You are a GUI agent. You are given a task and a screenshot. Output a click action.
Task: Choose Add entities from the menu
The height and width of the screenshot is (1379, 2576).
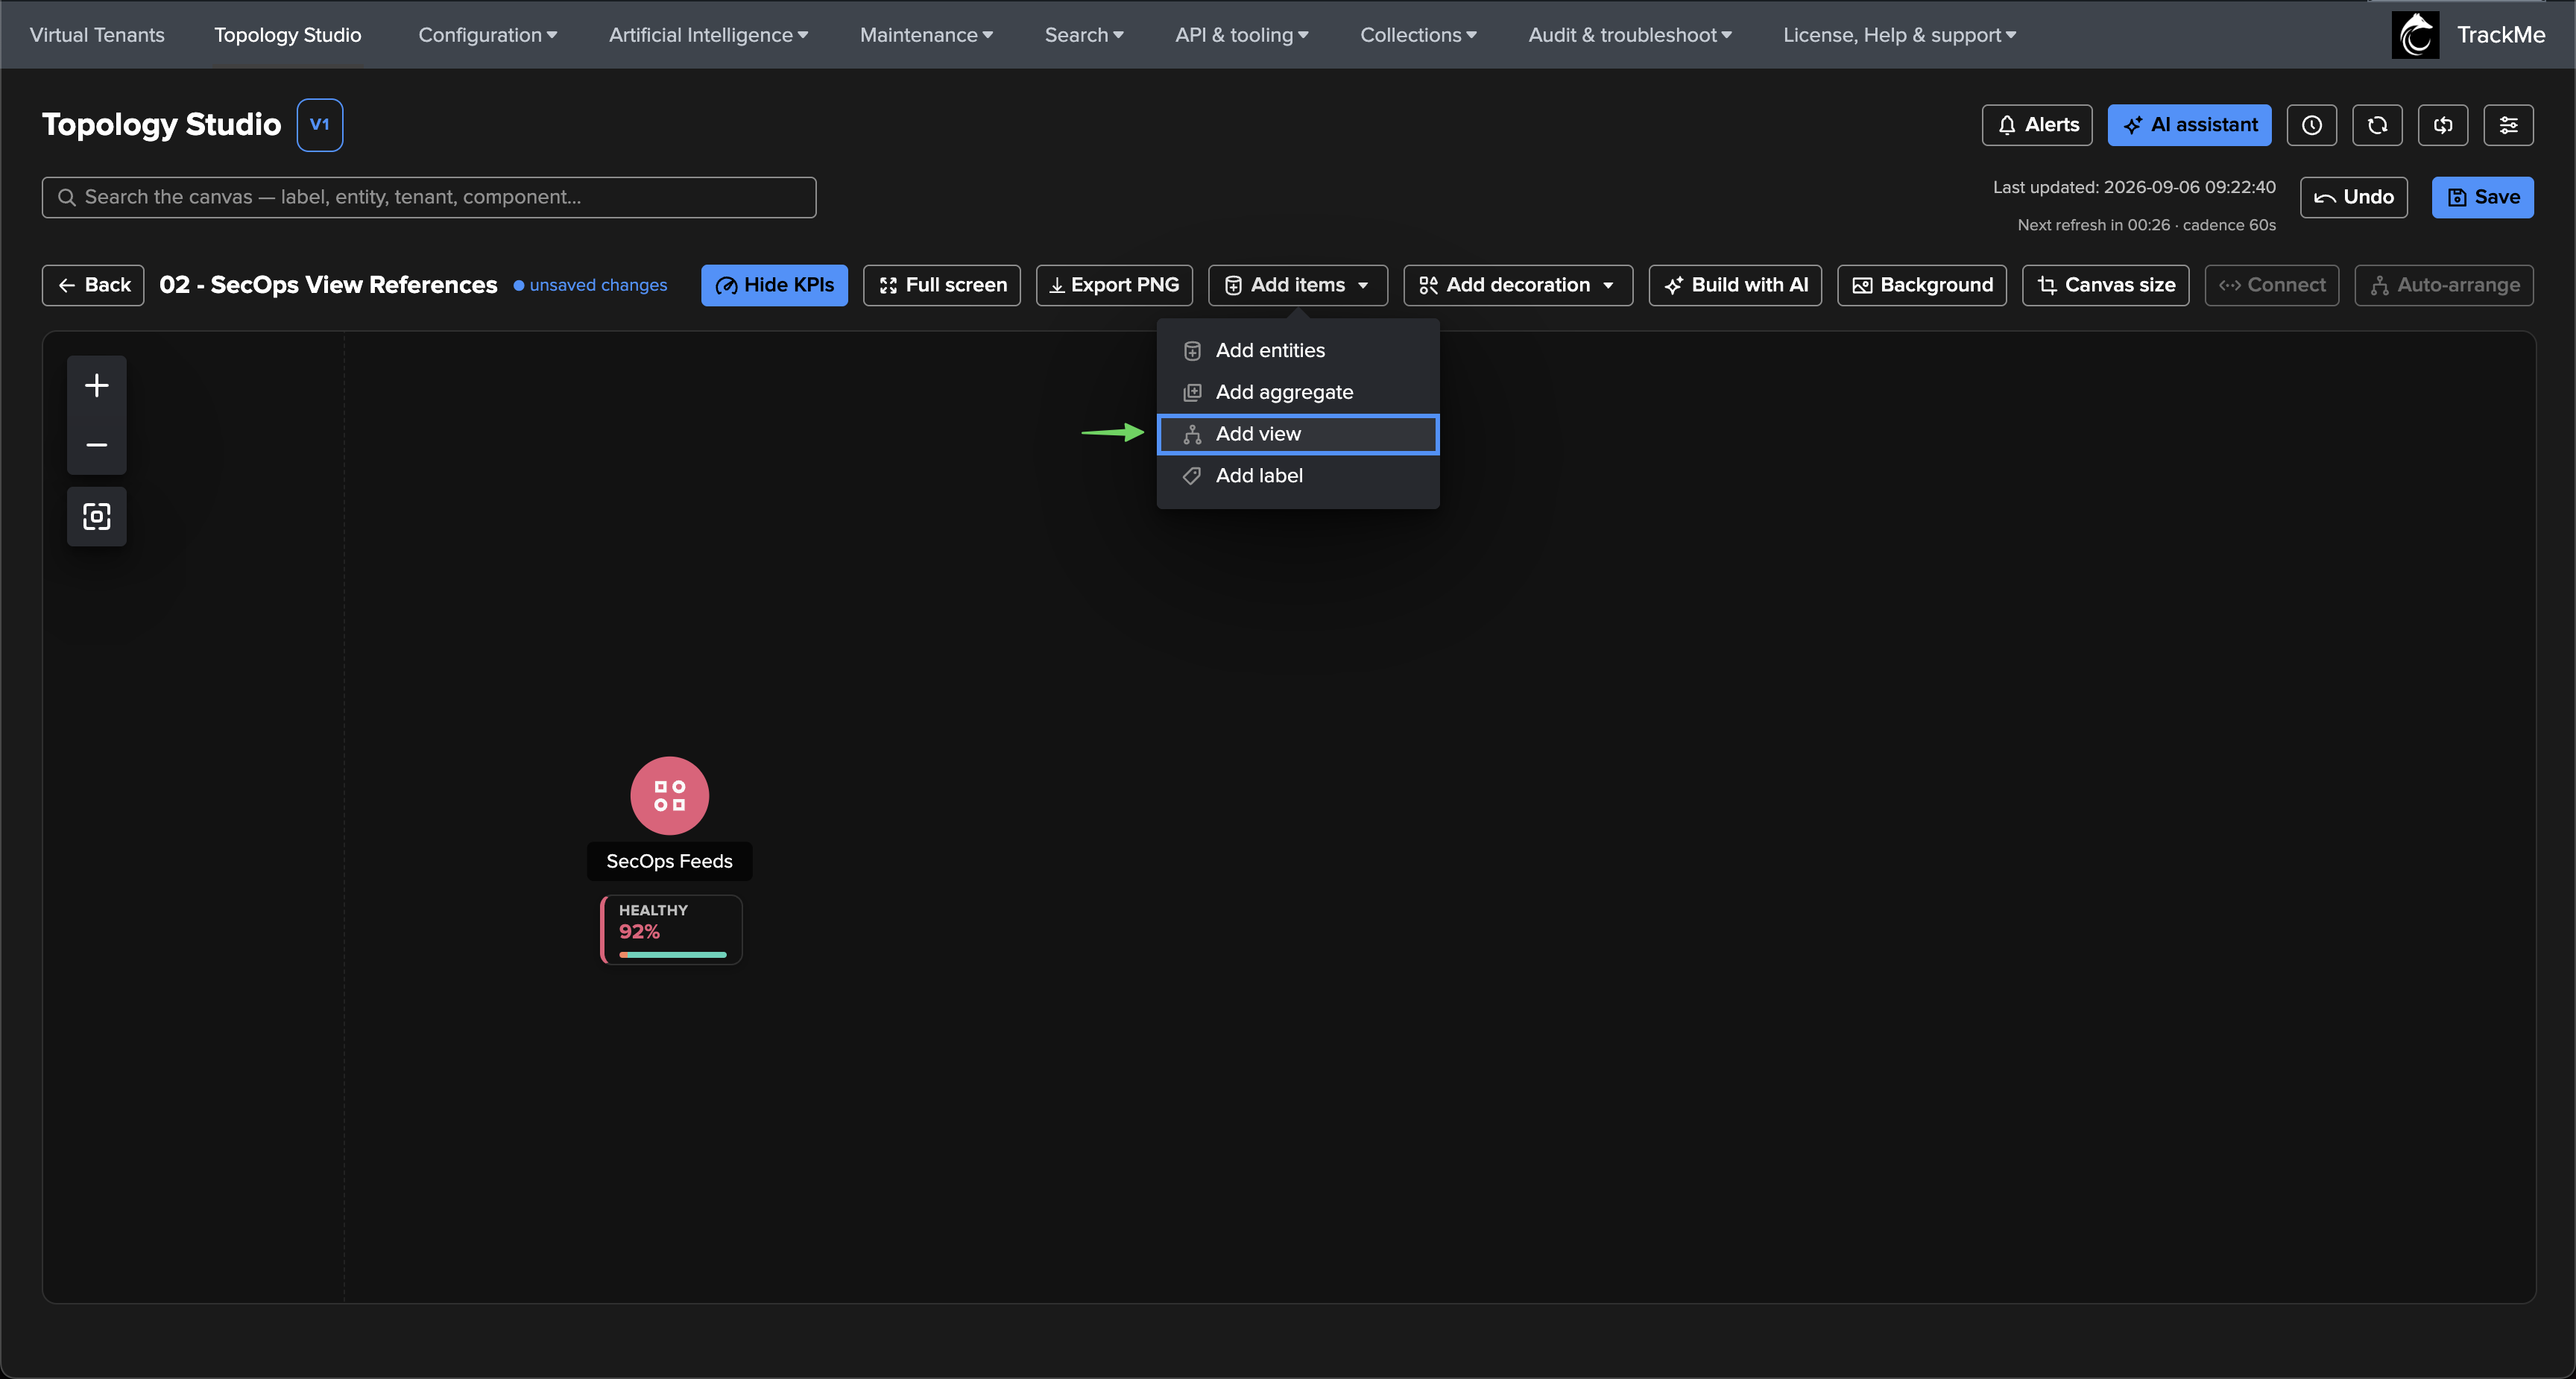click(x=1298, y=351)
